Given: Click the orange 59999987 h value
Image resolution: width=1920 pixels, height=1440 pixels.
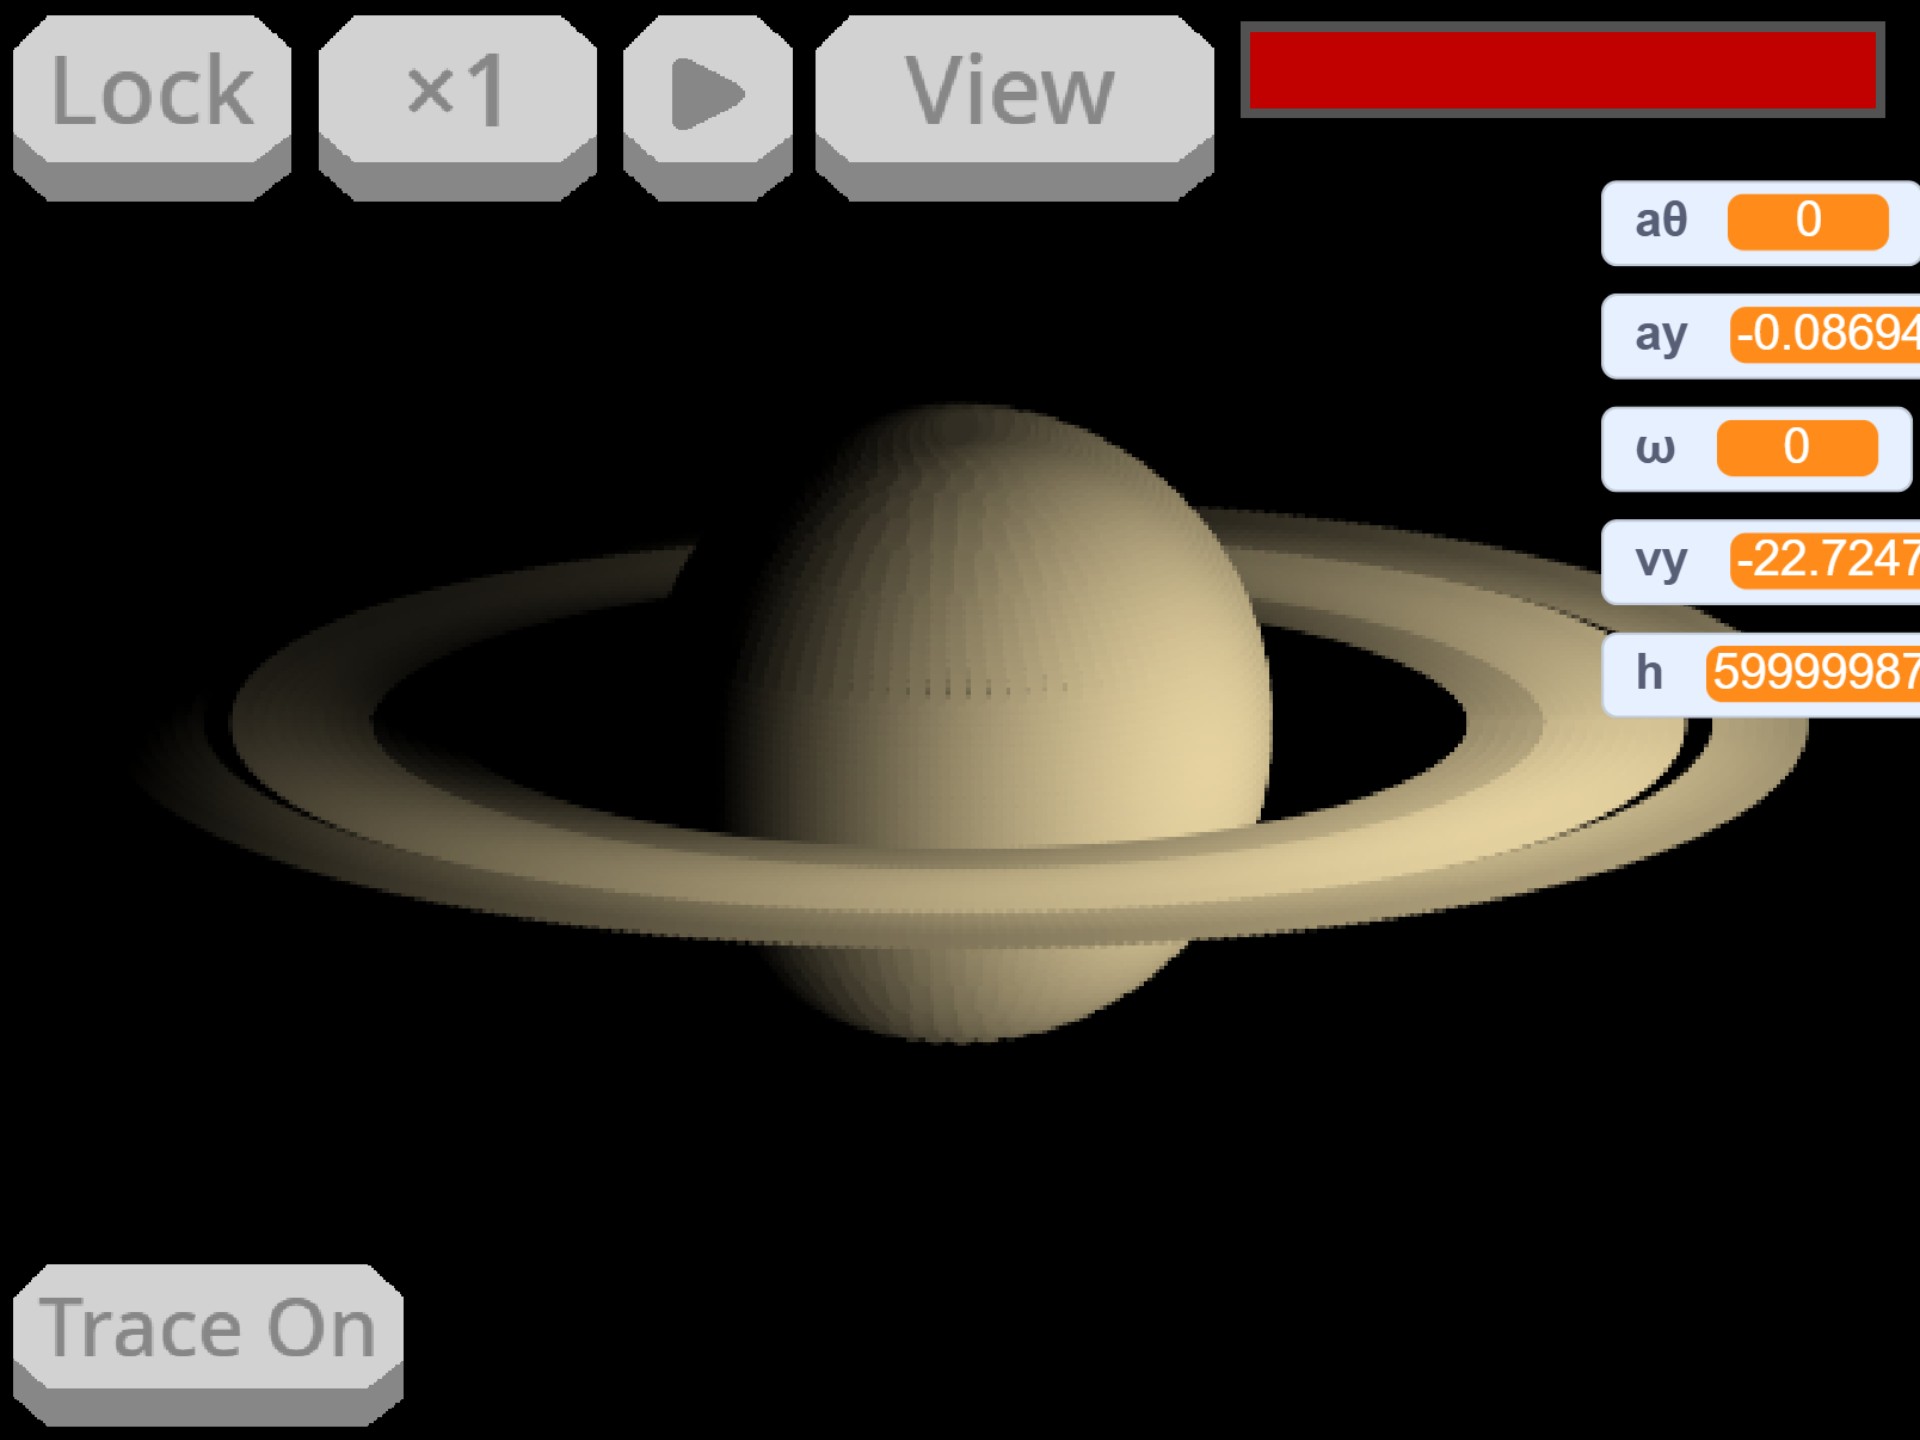Looking at the screenshot, I should tap(1814, 673).
